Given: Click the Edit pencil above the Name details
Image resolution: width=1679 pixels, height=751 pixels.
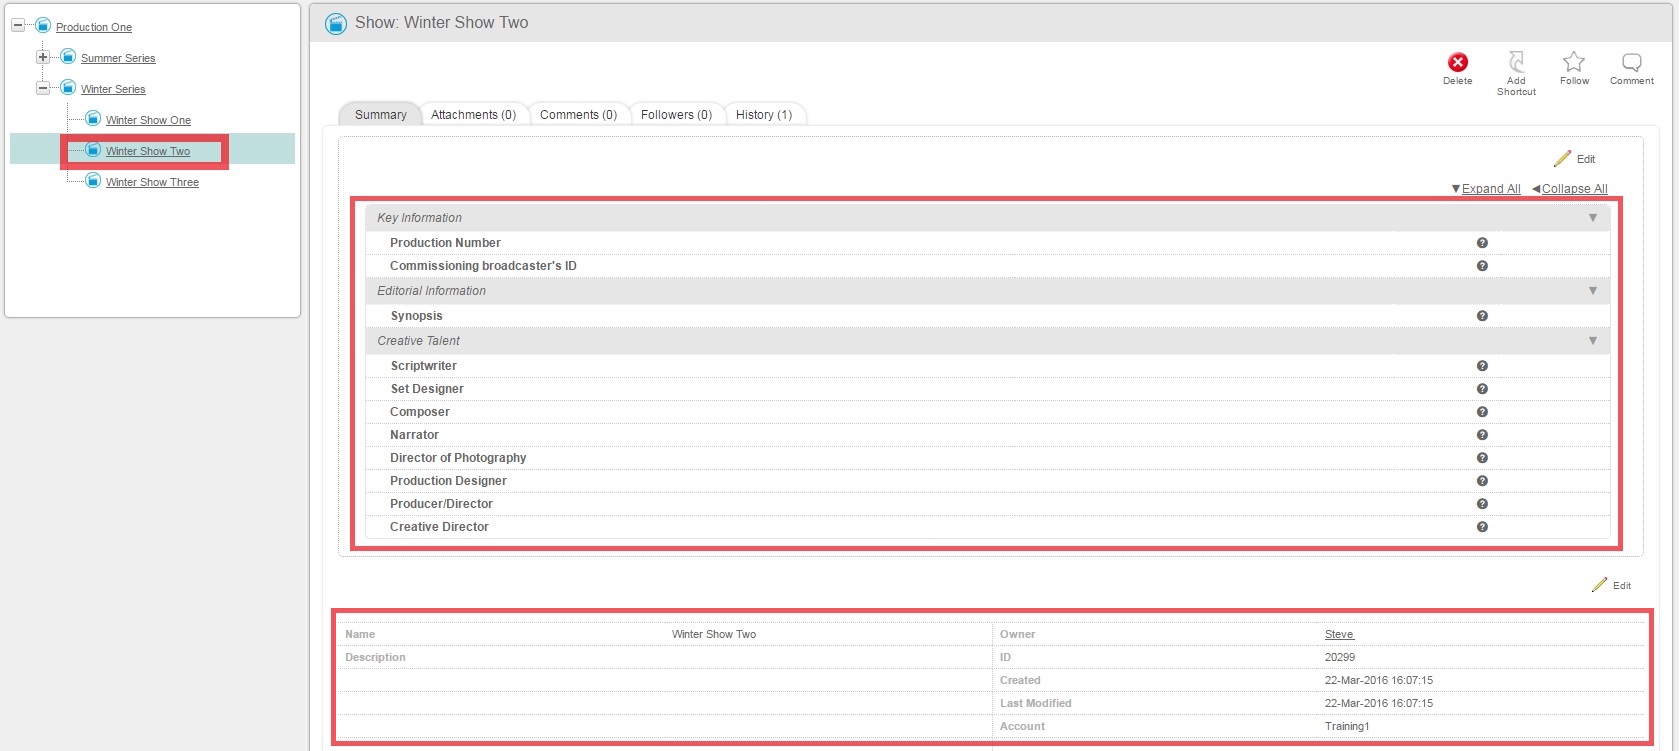Looking at the screenshot, I should point(1600,585).
